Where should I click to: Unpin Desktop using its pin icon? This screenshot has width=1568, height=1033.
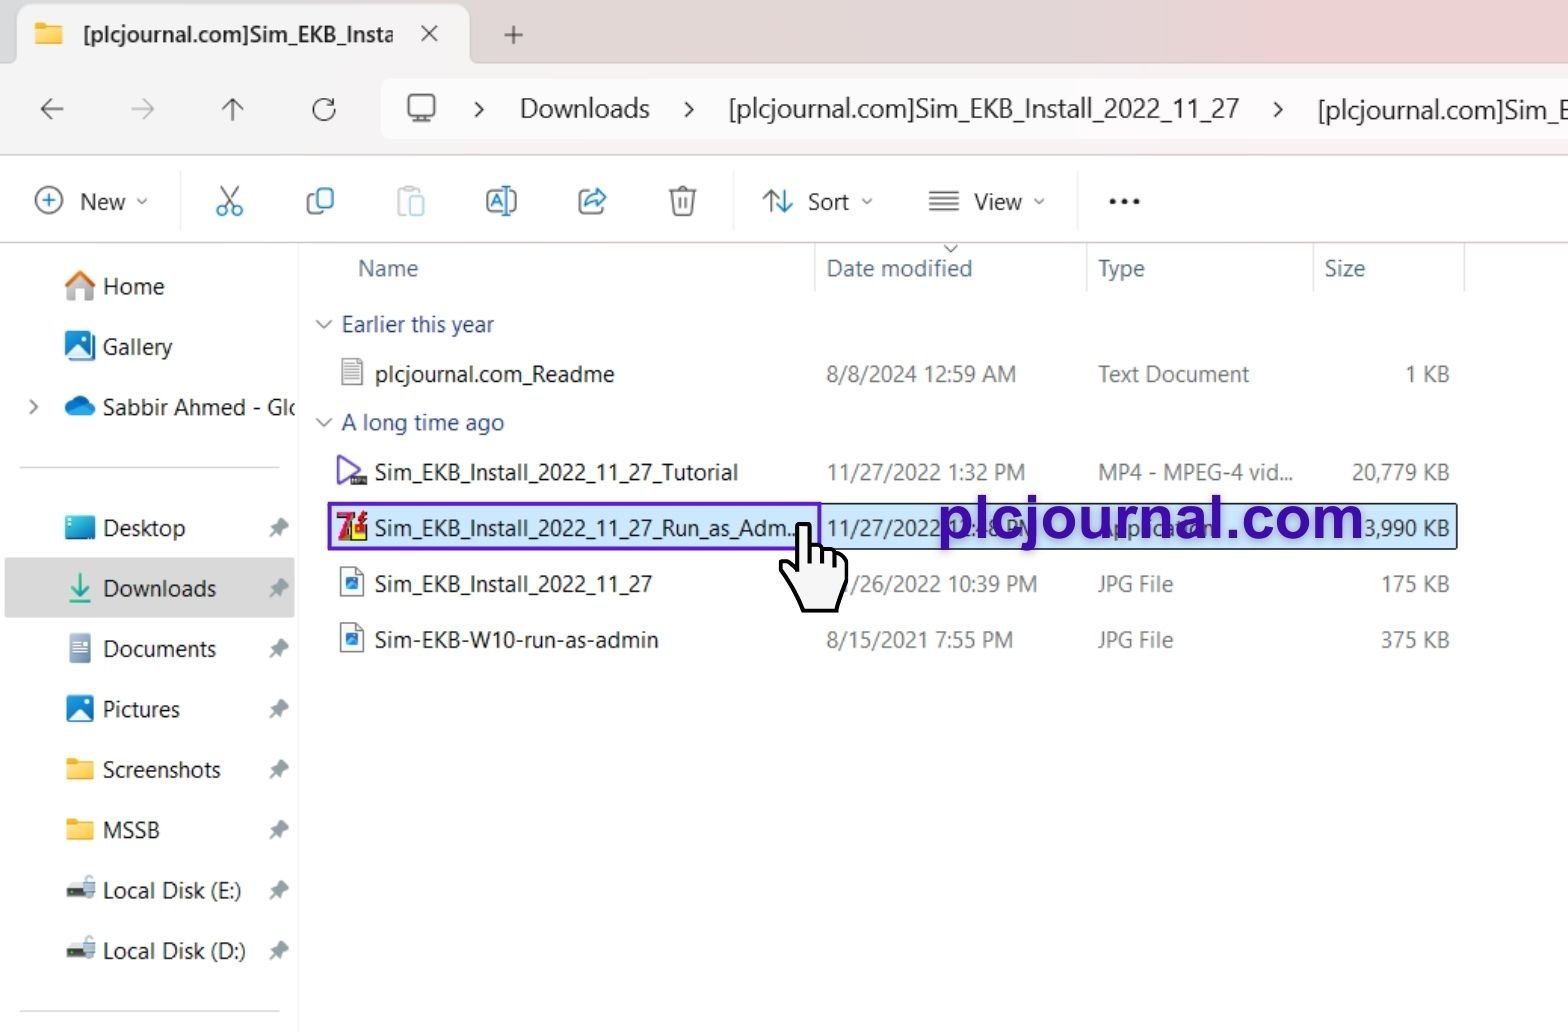point(279,527)
